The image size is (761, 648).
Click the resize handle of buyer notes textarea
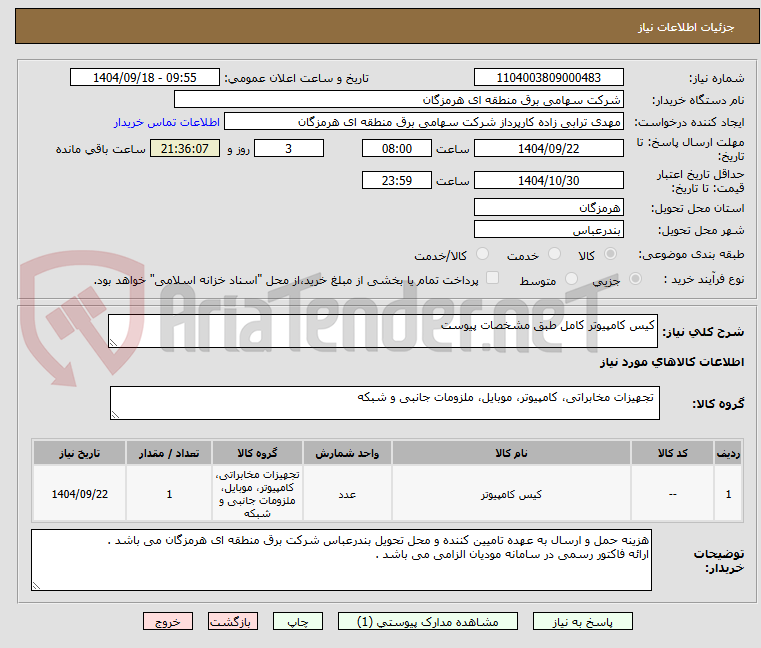(36, 585)
